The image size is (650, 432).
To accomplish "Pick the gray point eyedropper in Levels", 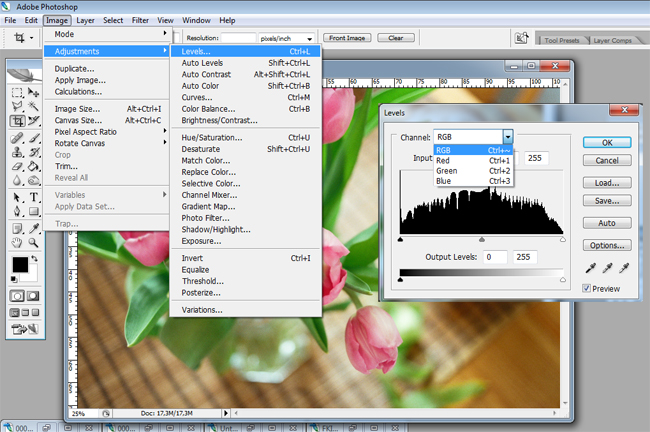I will (608, 268).
